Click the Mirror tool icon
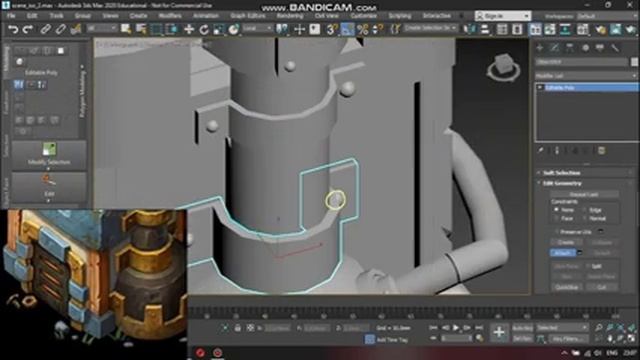 click(x=469, y=29)
